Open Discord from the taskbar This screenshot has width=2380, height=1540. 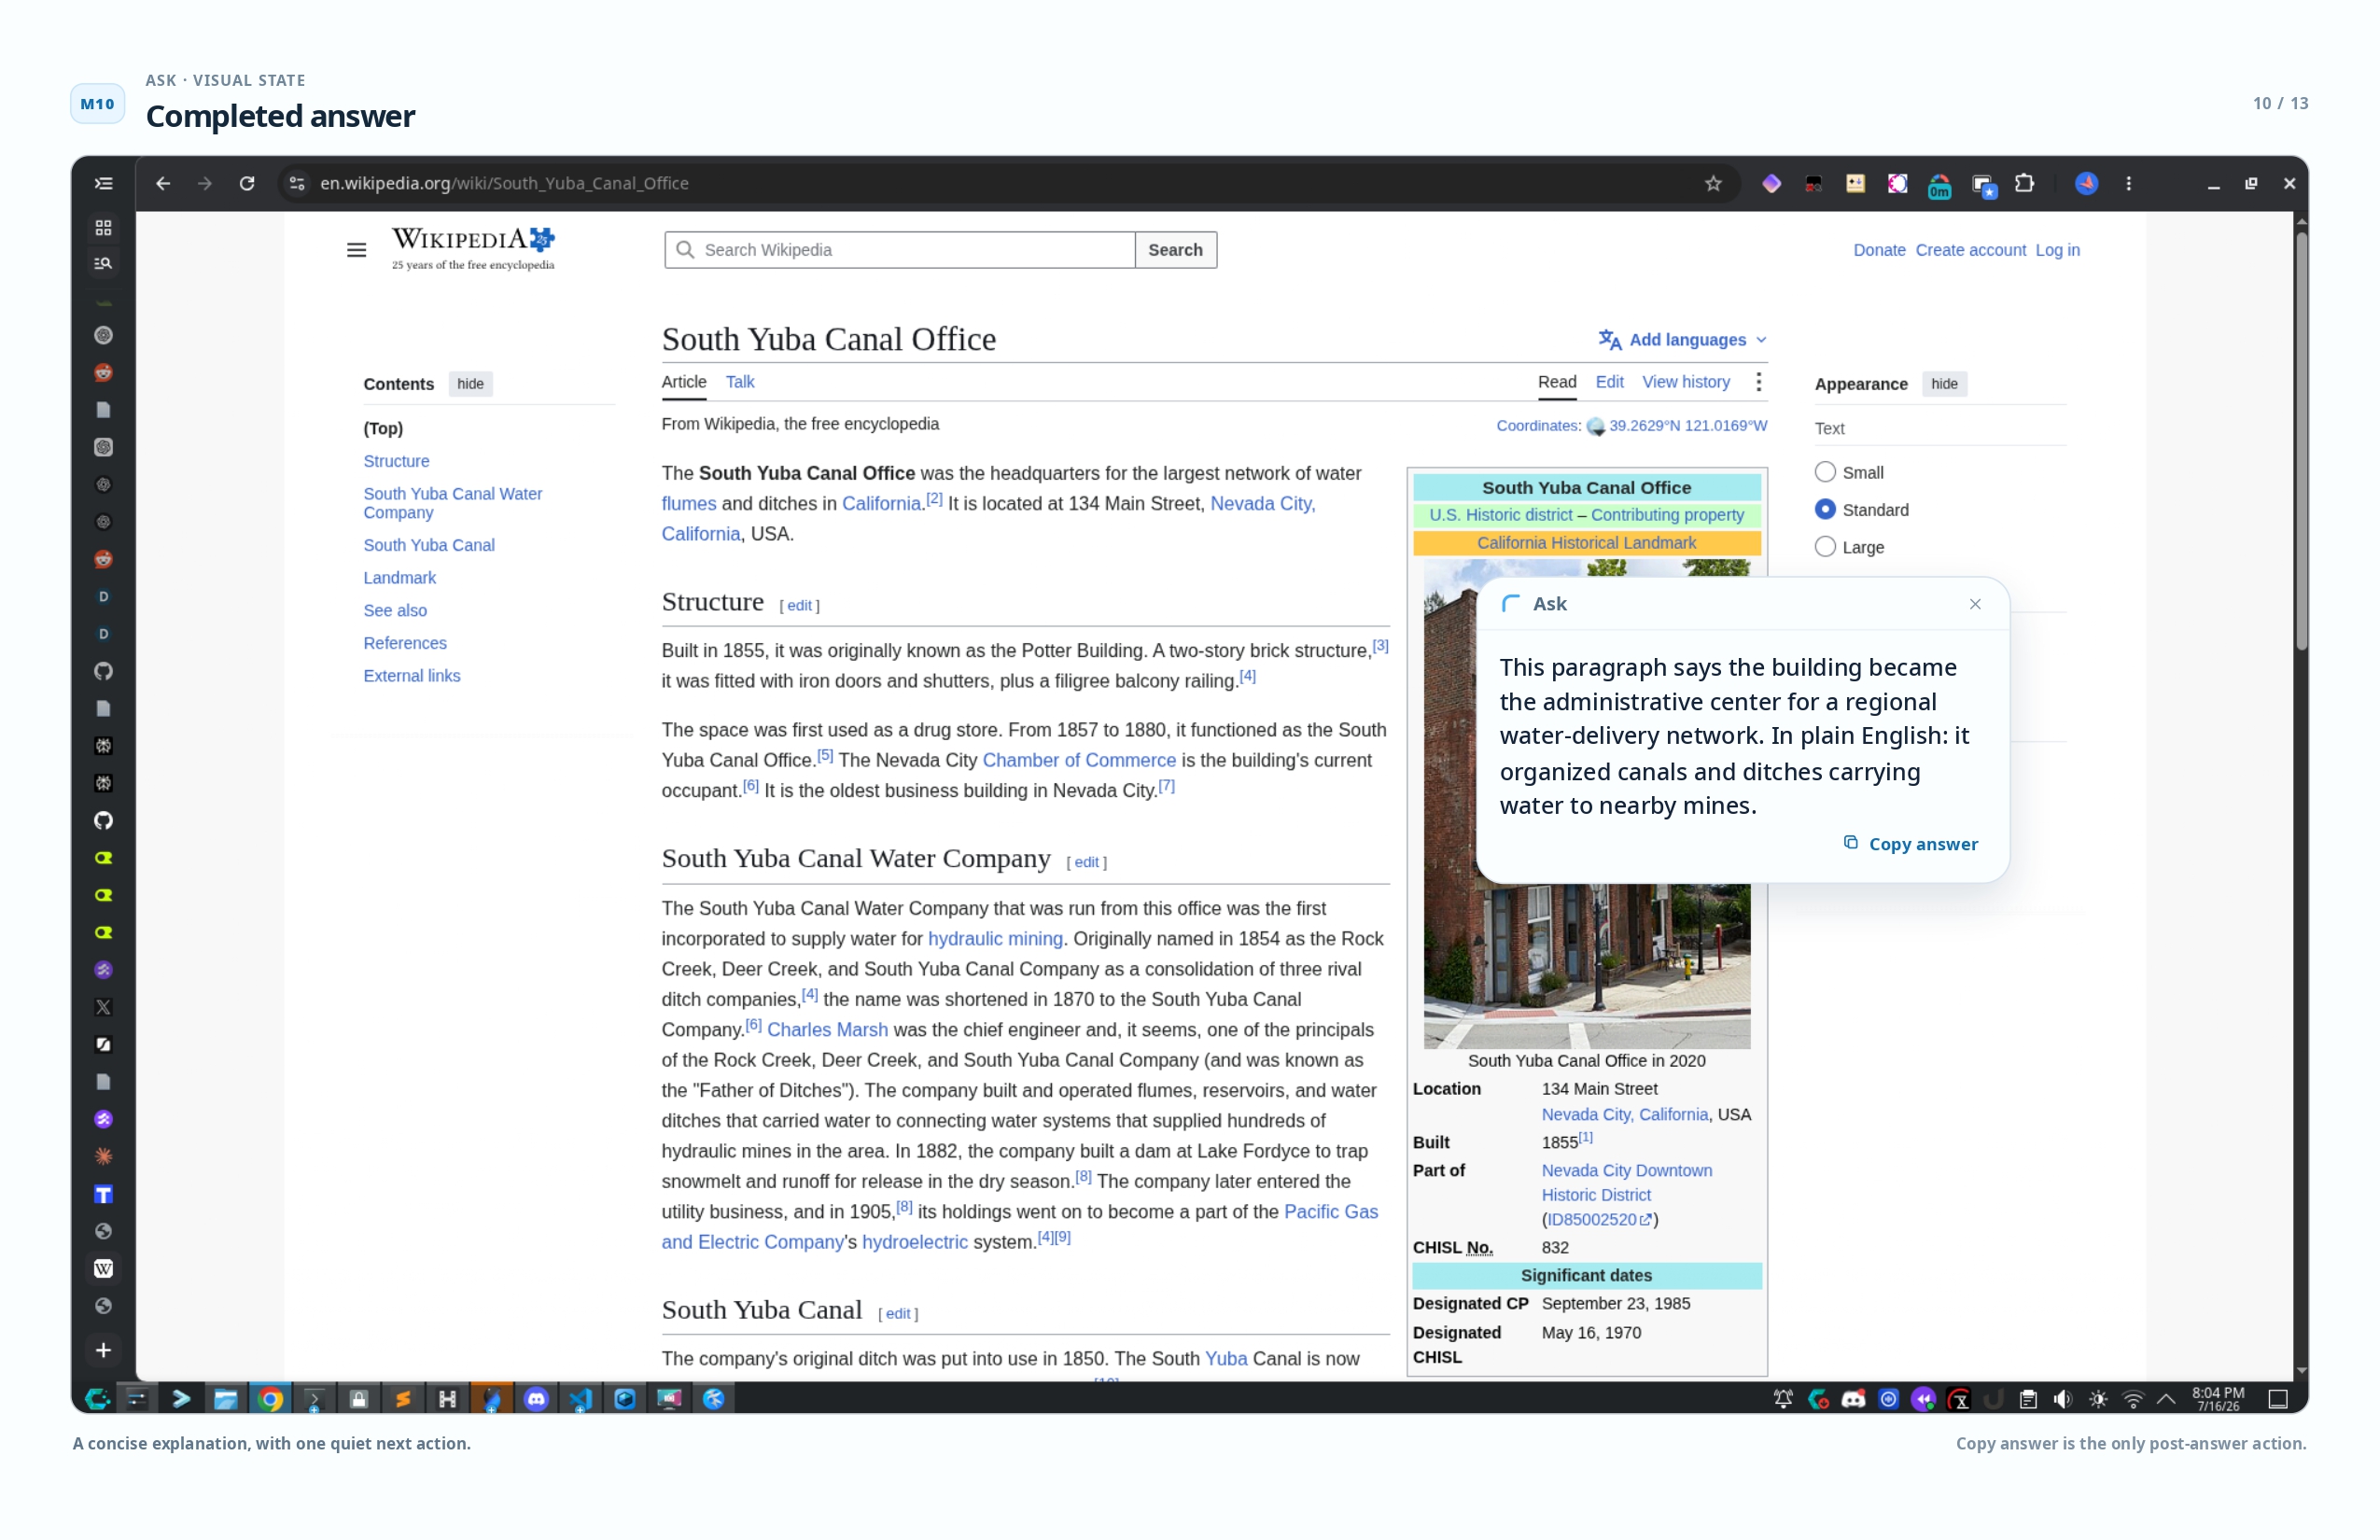point(536,1399)
